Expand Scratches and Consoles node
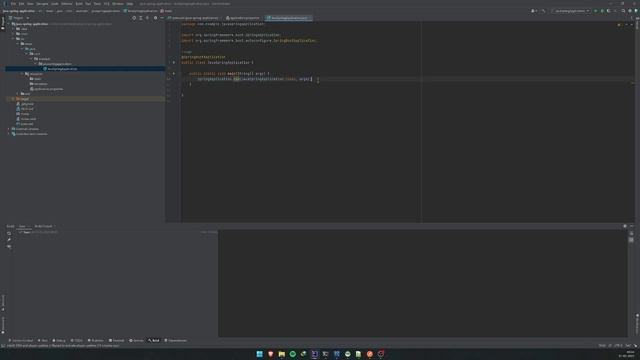Screen dimensions: 640x360 (x=9, y=134)
